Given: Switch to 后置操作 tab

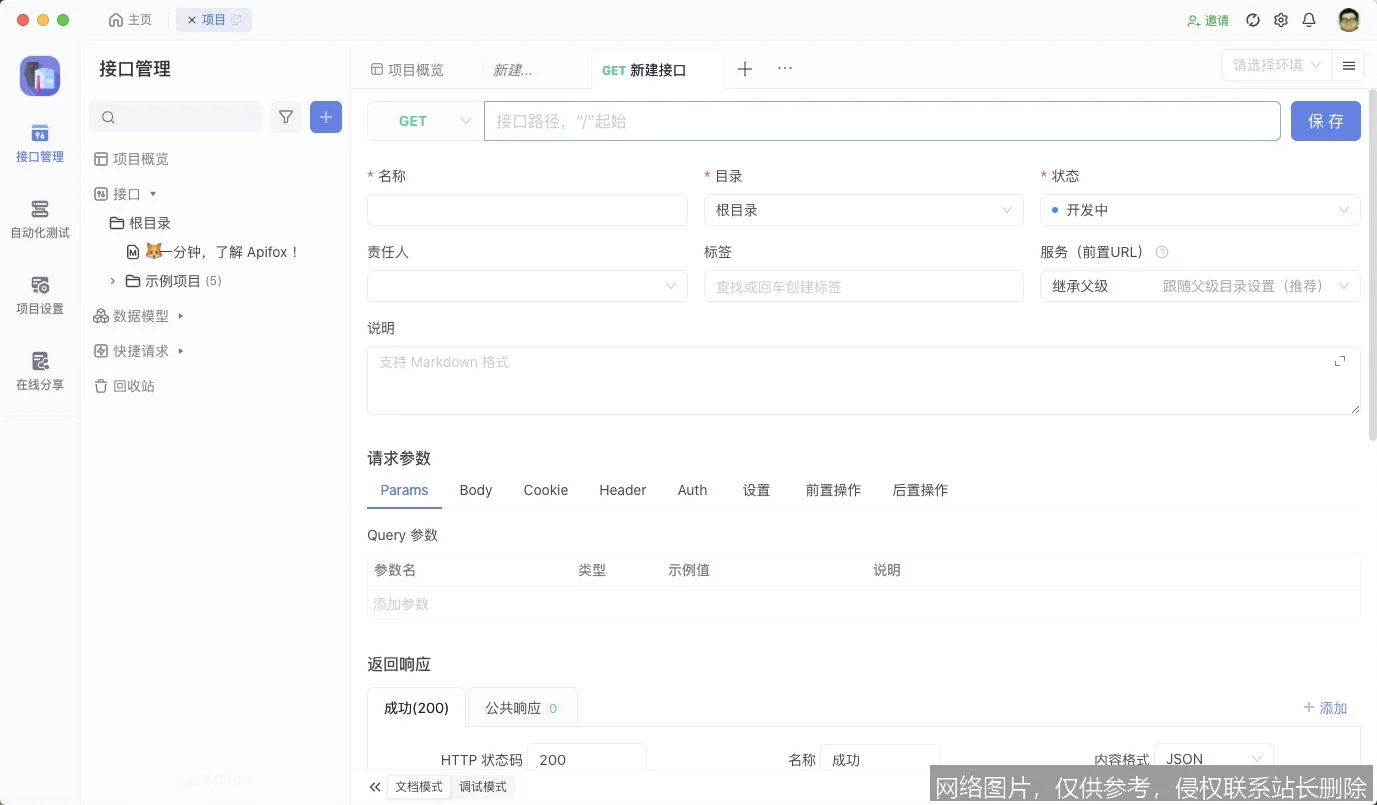Looking at the screenshot, I should [x=920, y=490].
